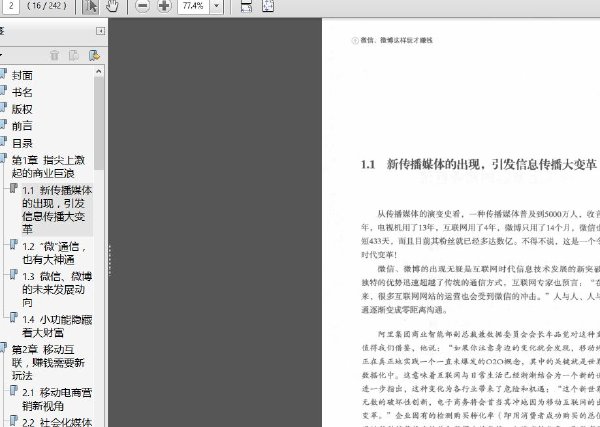Click bookmark icon beside 2.1 entry

coord(14,390)
